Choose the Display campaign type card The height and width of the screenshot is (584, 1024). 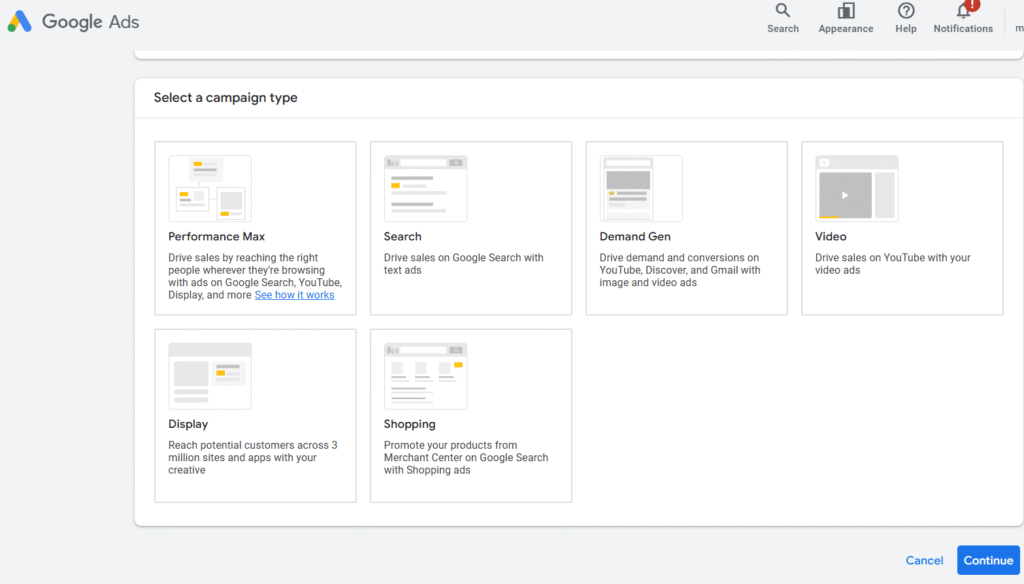pos(255,415)
